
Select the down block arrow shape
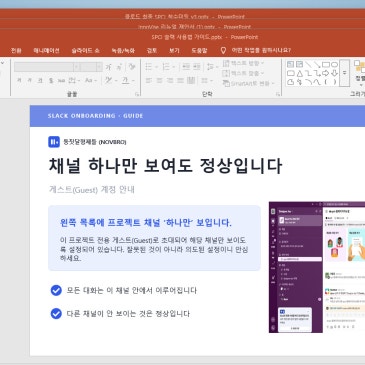pyautogui.click(x=334, y=73)
